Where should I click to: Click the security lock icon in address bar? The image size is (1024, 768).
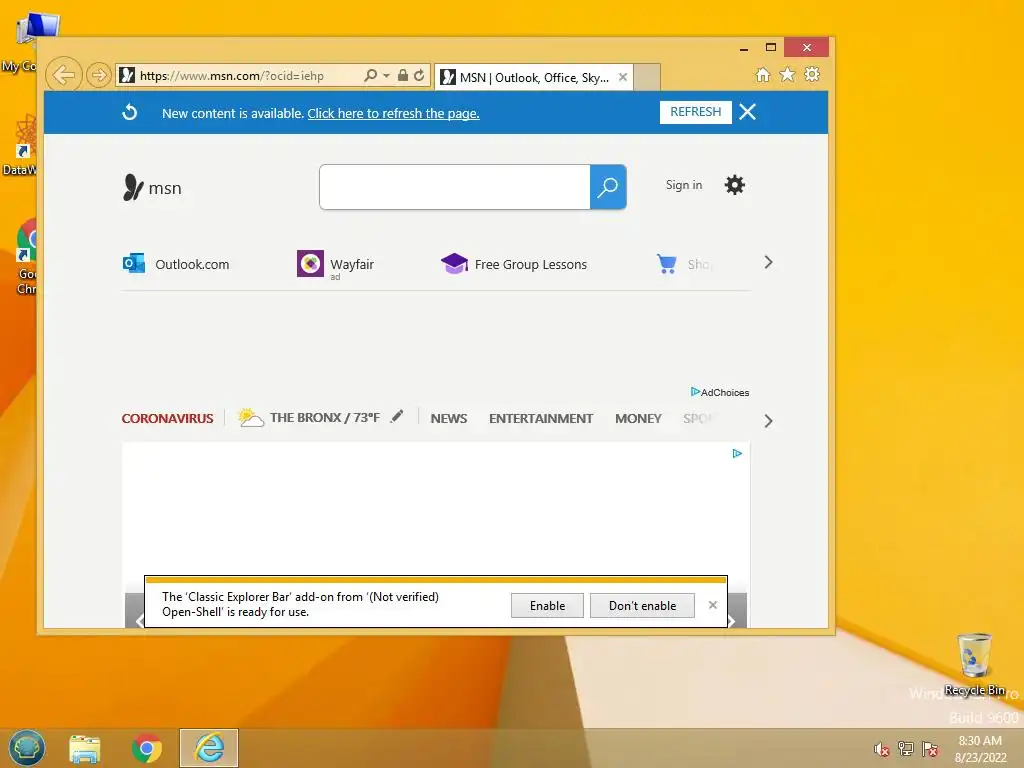coord(403,76)
